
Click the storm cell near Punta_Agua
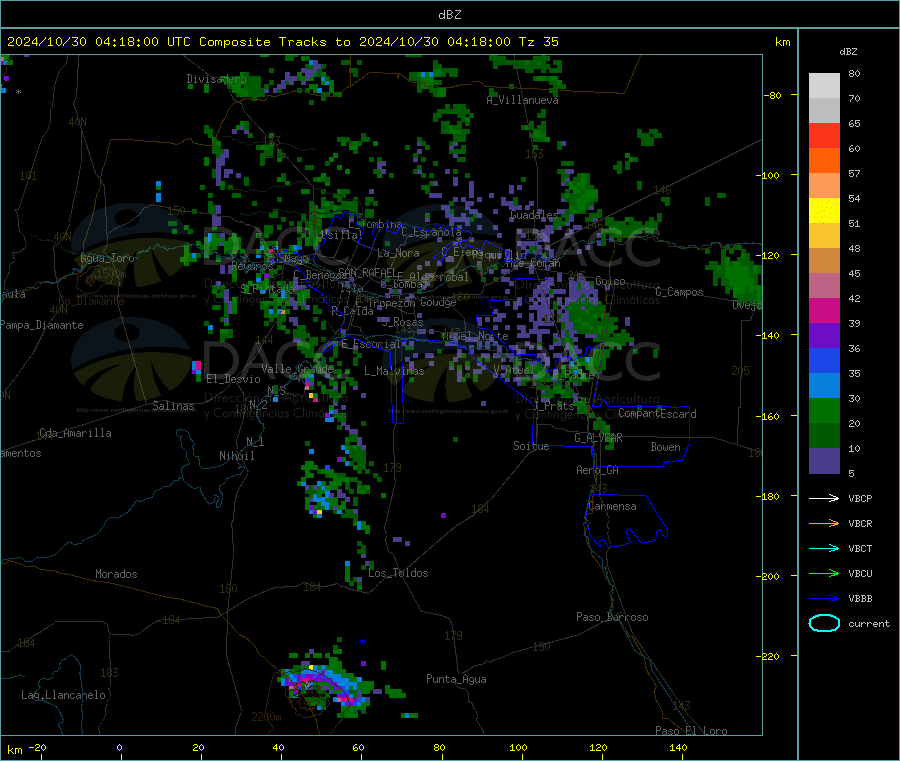point(327,686)
